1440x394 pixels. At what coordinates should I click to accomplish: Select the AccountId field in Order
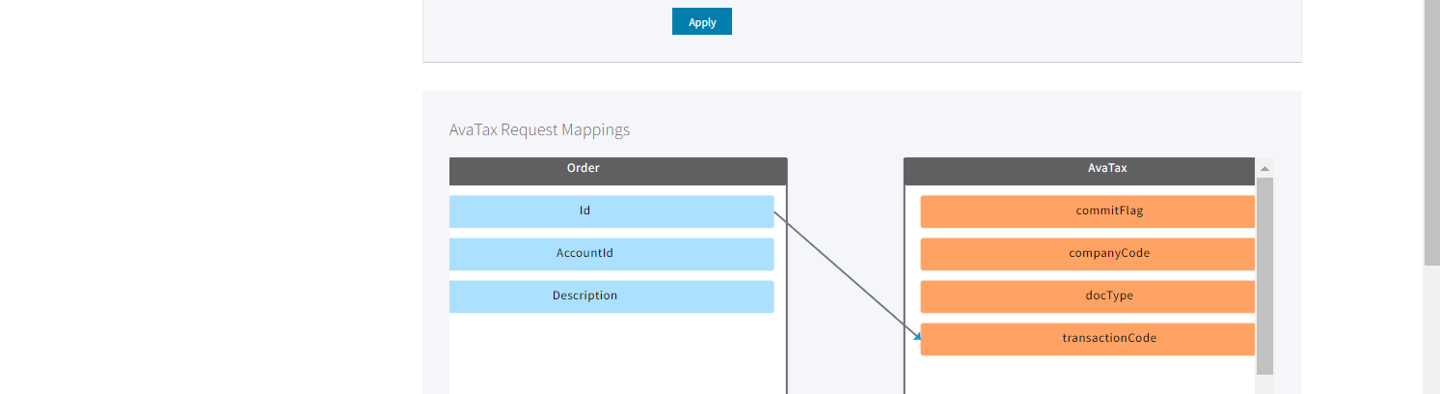click(x=611, y=254)
